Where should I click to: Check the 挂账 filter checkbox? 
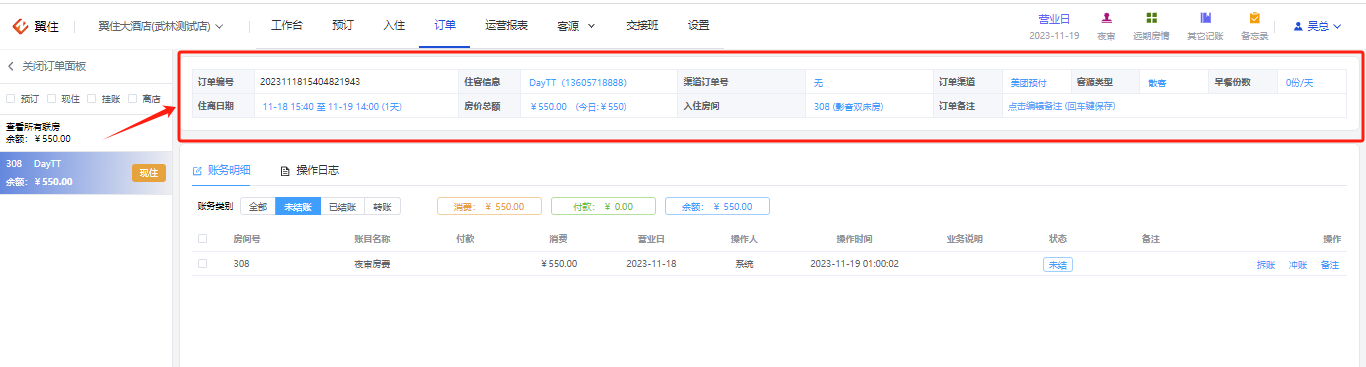[x=91, y=99]
